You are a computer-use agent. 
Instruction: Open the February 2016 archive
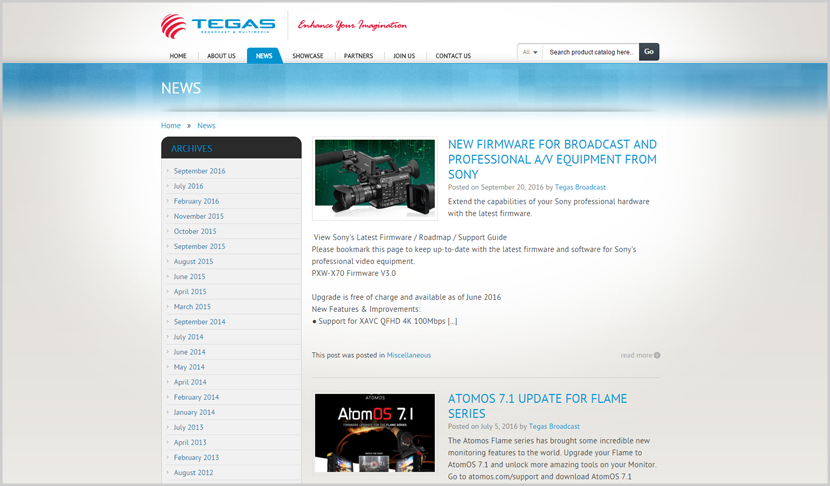pyautogui.click(x=196, y=201)
